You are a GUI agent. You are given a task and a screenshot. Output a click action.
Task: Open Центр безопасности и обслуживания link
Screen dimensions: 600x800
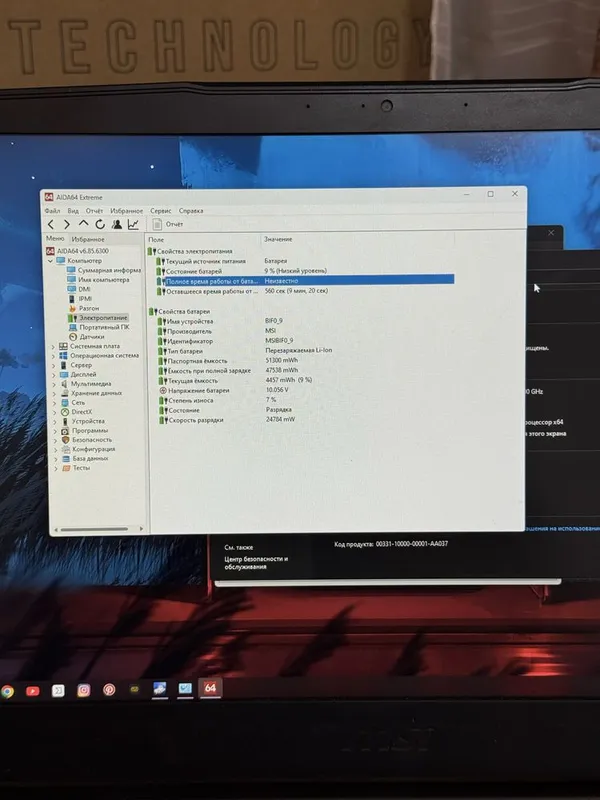(256, 562)
